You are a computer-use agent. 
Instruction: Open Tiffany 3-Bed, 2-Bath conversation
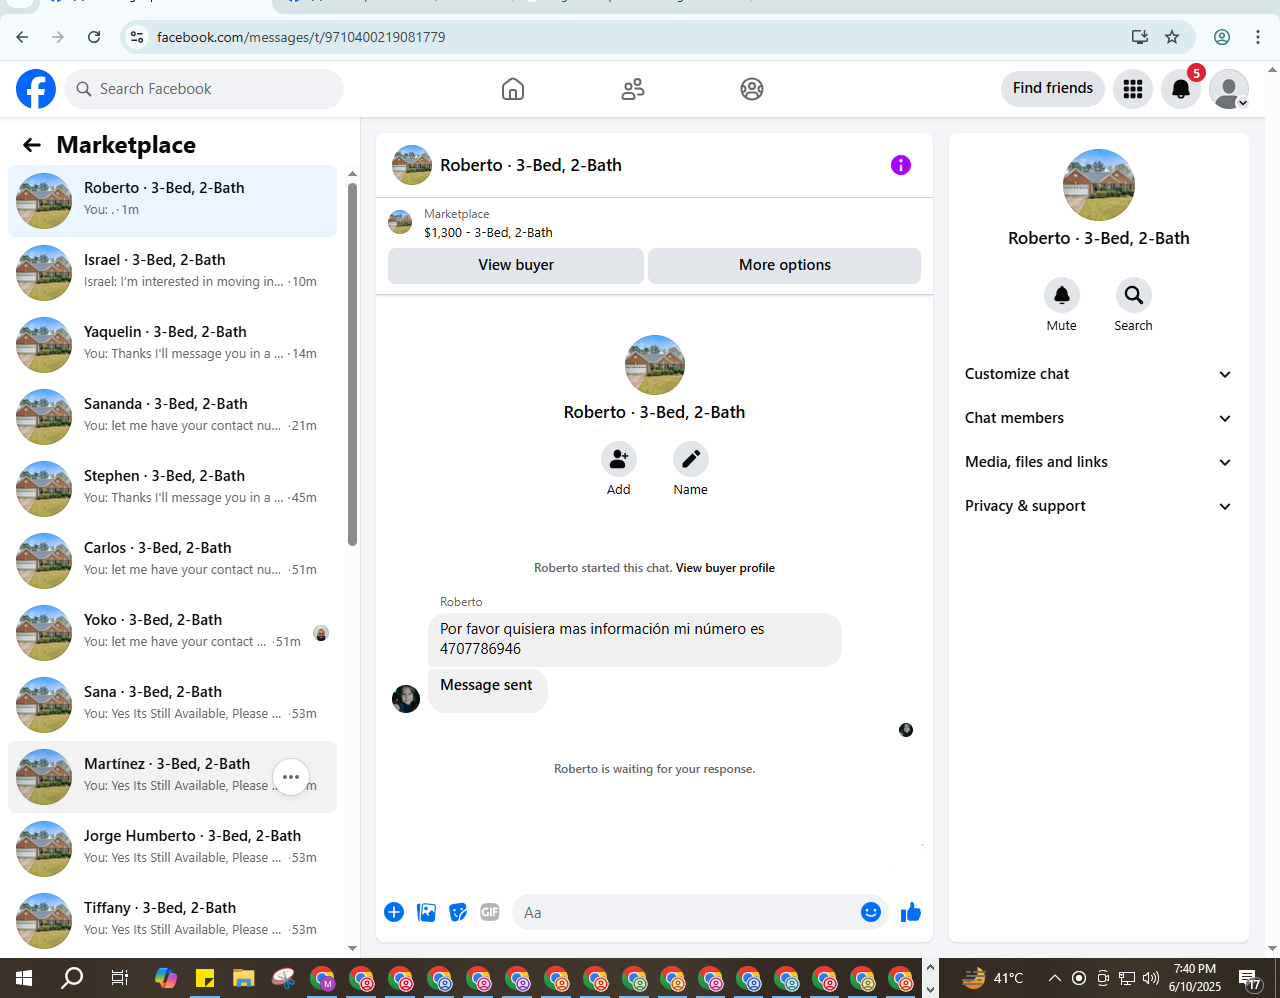(173, 921)
